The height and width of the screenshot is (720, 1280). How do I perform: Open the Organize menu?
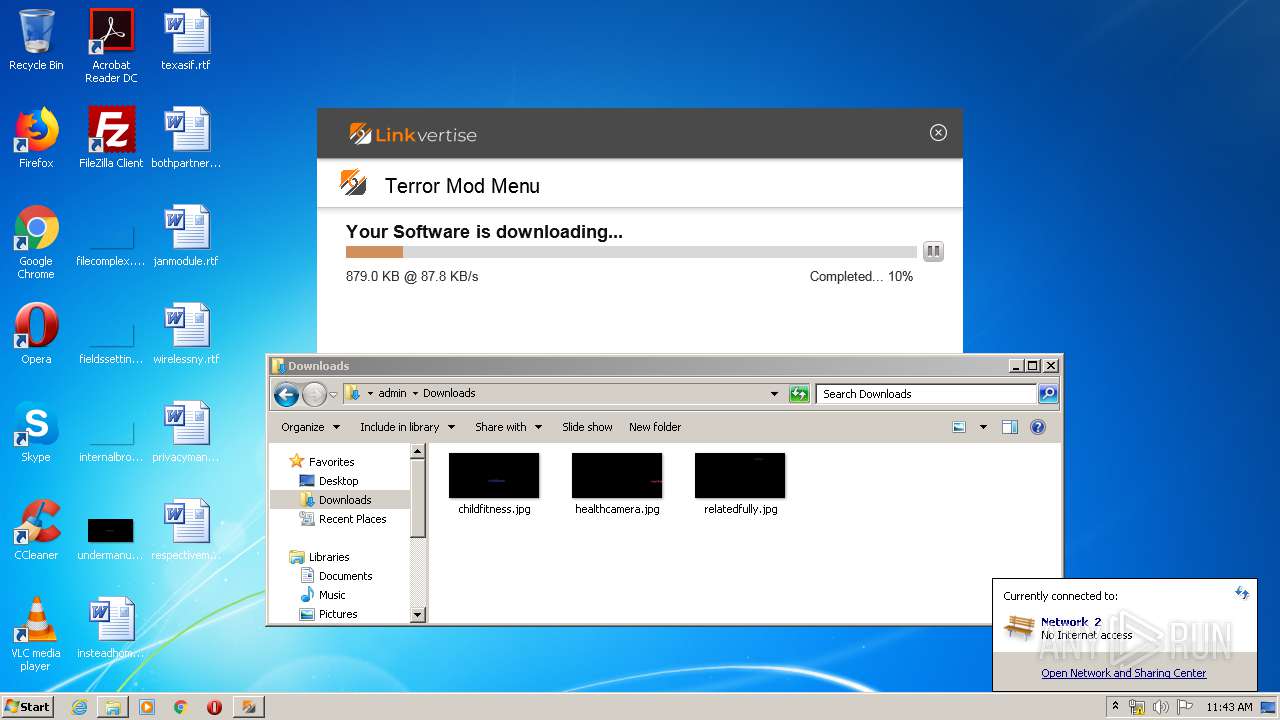coord(311,427)
